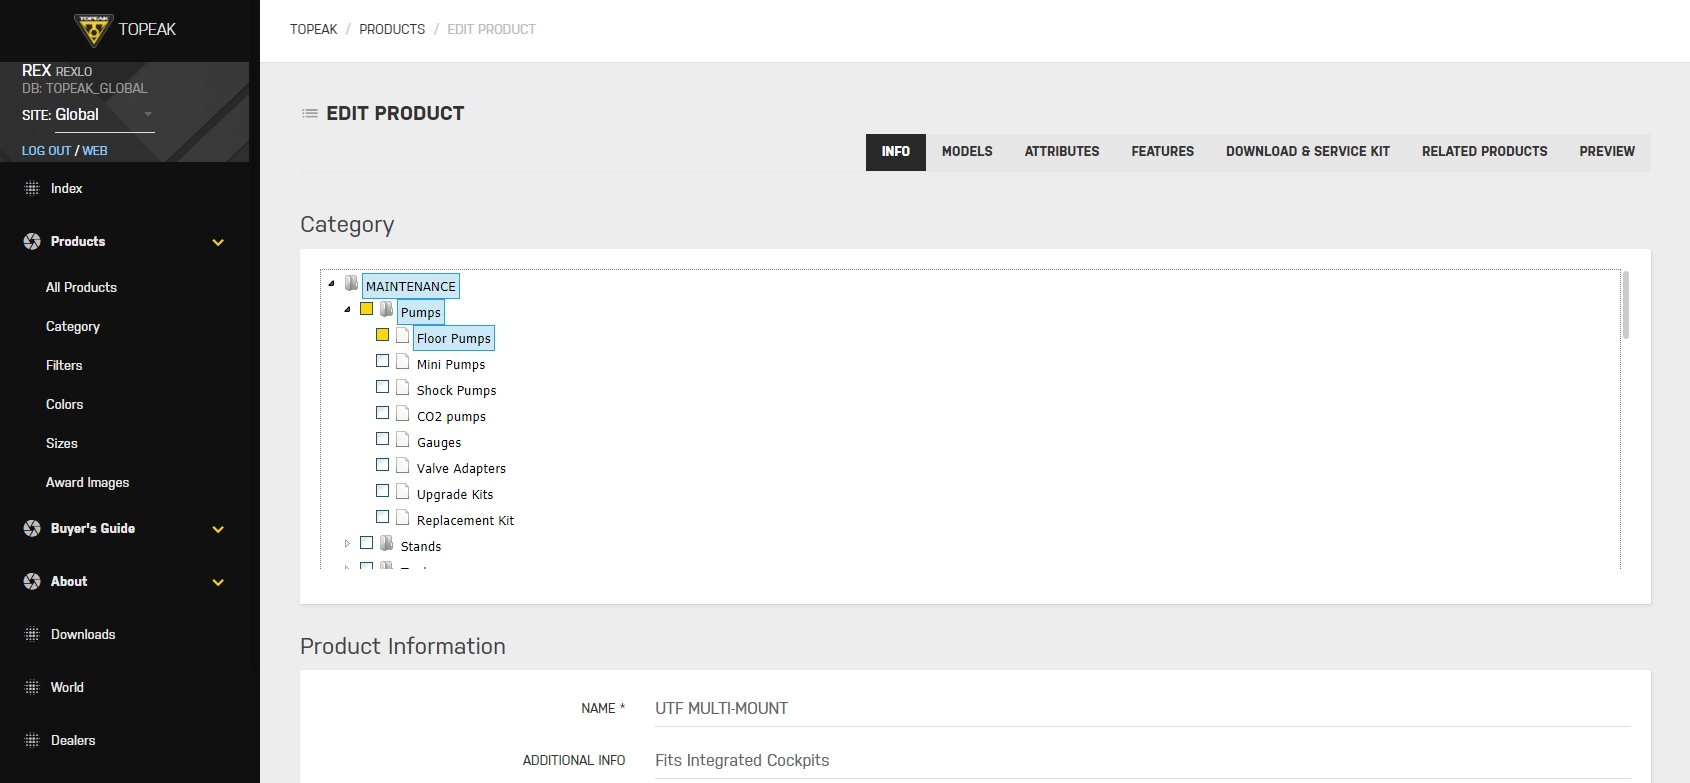Click the Pumps folder icon
Viewport: 1690px width, 783px height.
point(386,309)
